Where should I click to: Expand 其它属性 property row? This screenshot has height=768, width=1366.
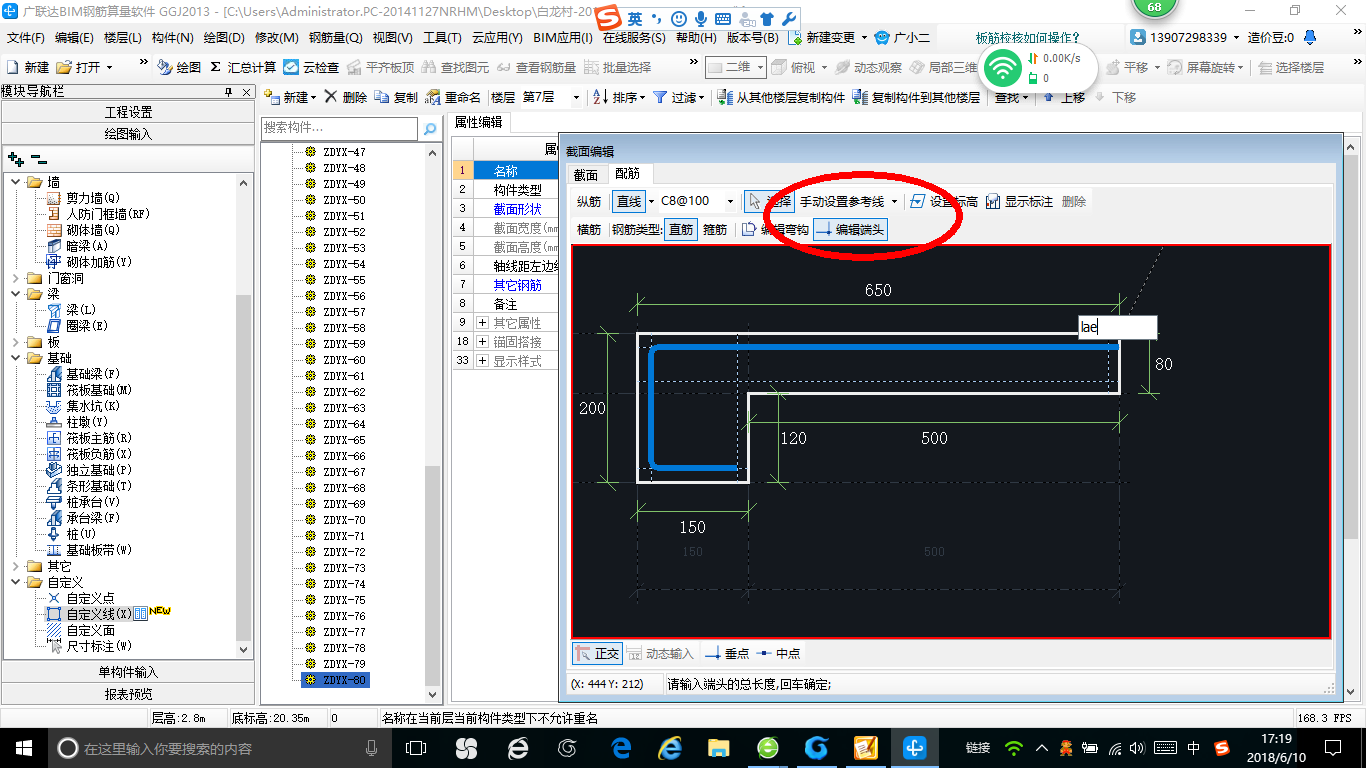click(x=482, y=323)
